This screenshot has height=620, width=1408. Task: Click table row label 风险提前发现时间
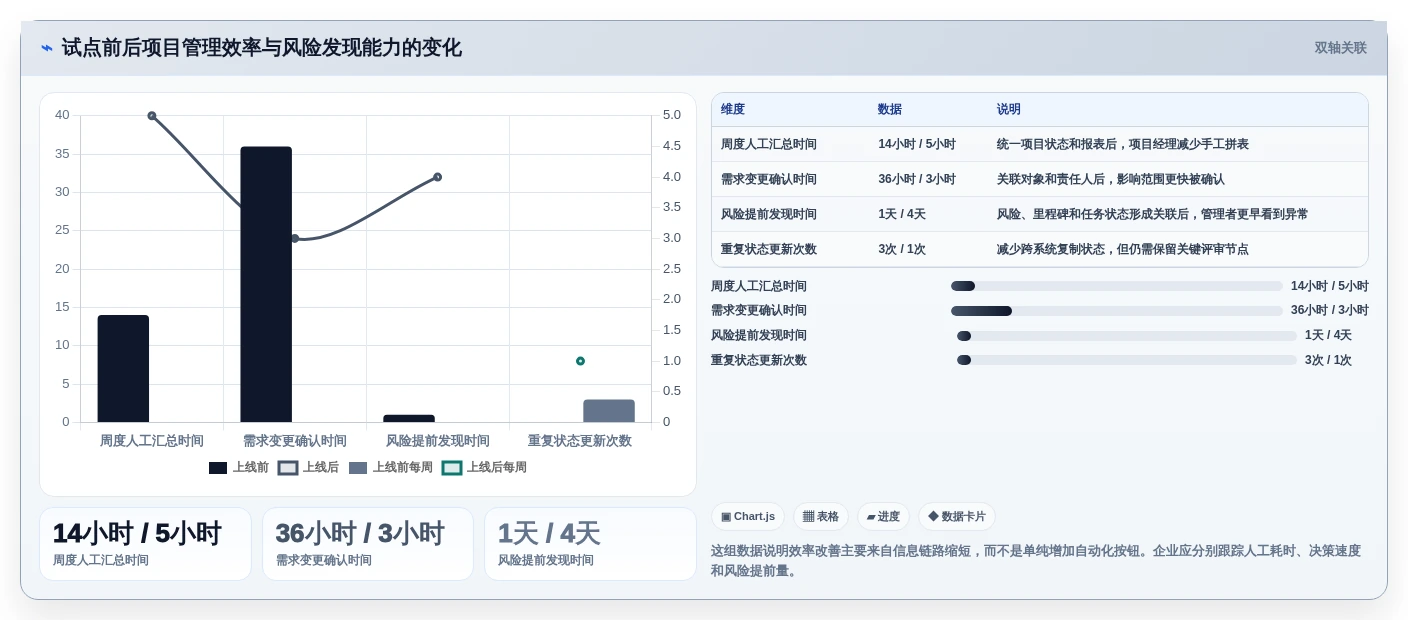coord(769,214)
